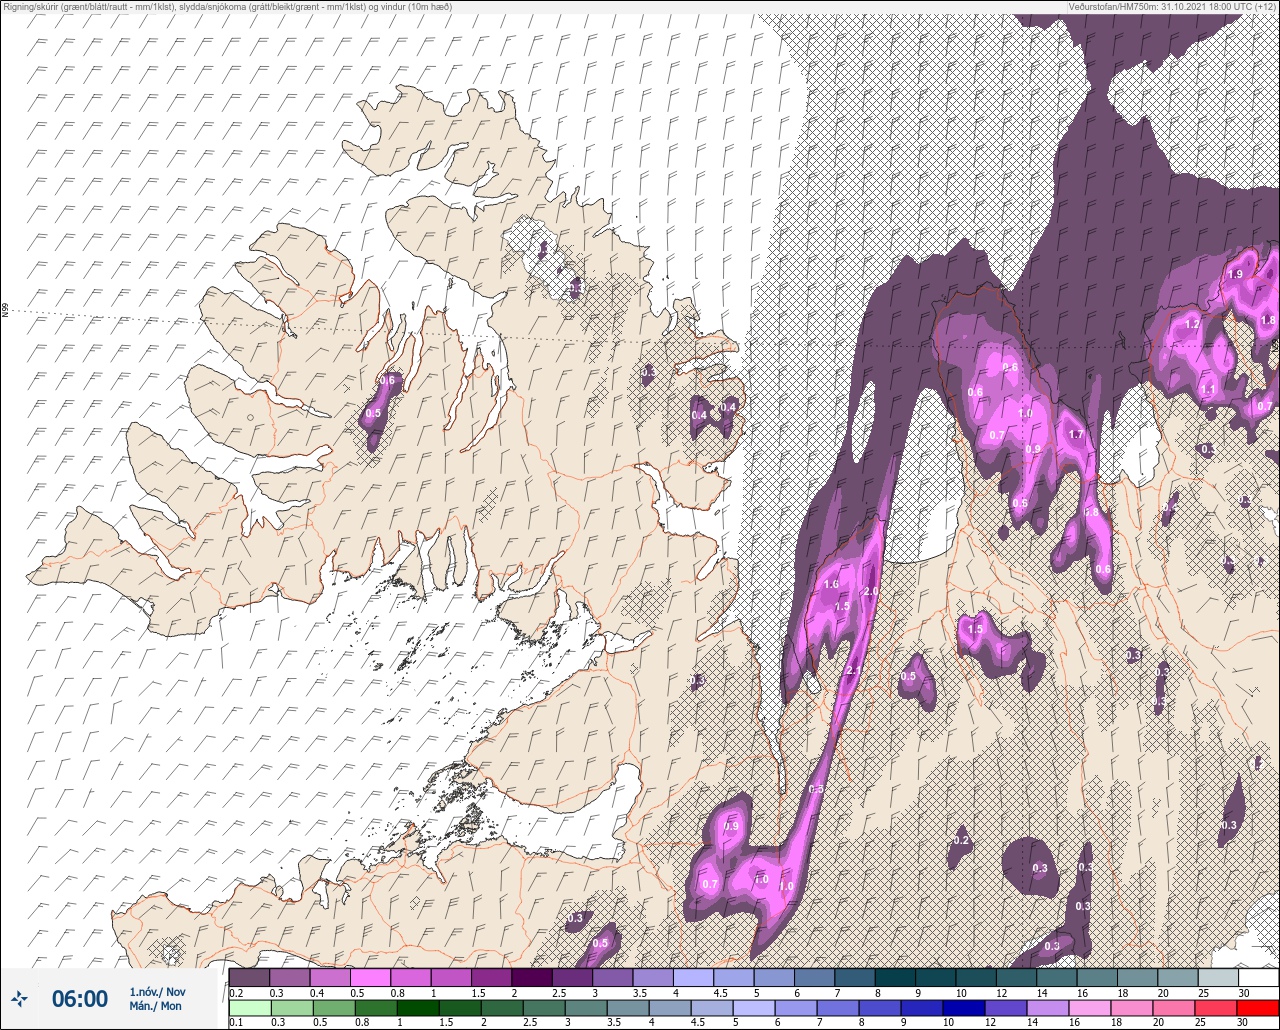Click the 1.8 precipitation value on the map
1280x1030 pixels.
(1268, 320)
